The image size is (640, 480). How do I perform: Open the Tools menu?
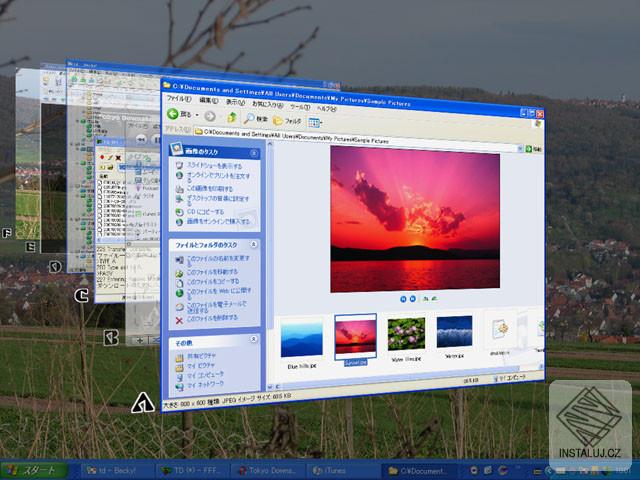tap(299, 107)
